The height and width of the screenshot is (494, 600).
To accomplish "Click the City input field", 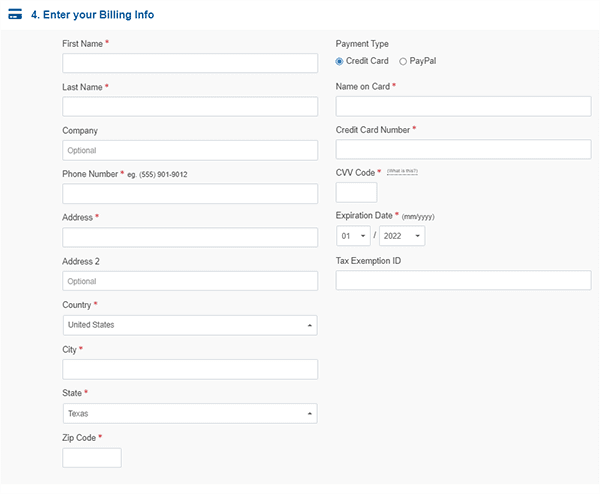I will (x=190, y=369).
